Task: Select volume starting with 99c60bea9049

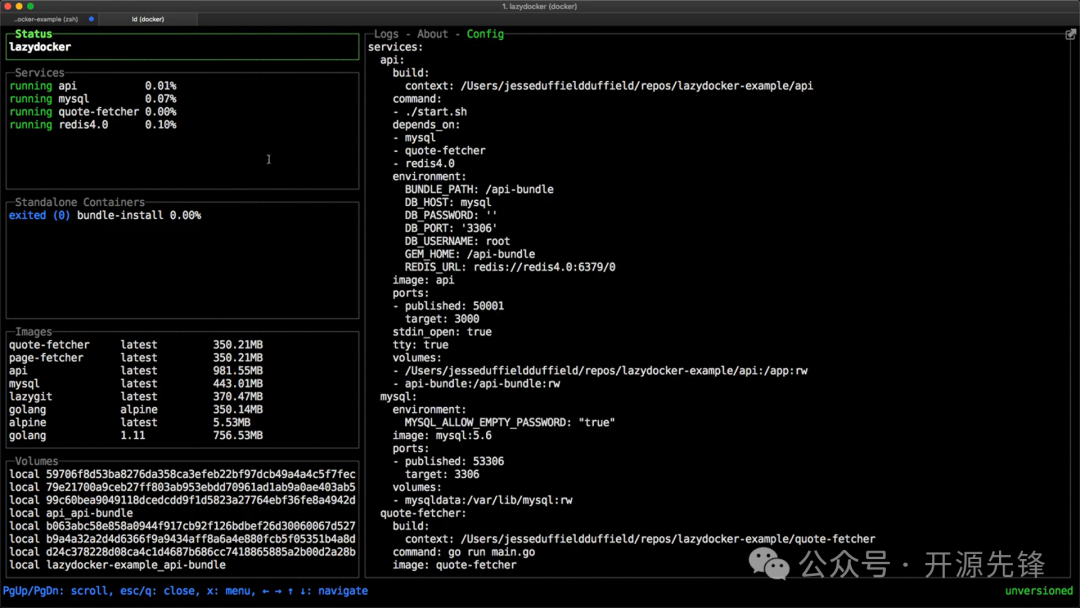Action: click(183, 500)
